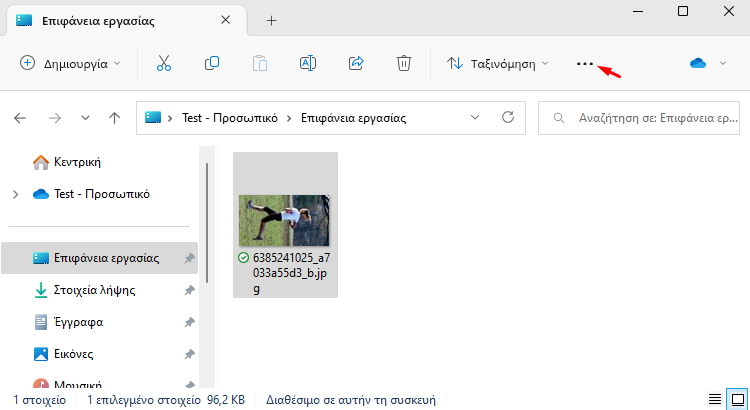Select Κεντρική in the navigation pane

[x=77, y=162]
